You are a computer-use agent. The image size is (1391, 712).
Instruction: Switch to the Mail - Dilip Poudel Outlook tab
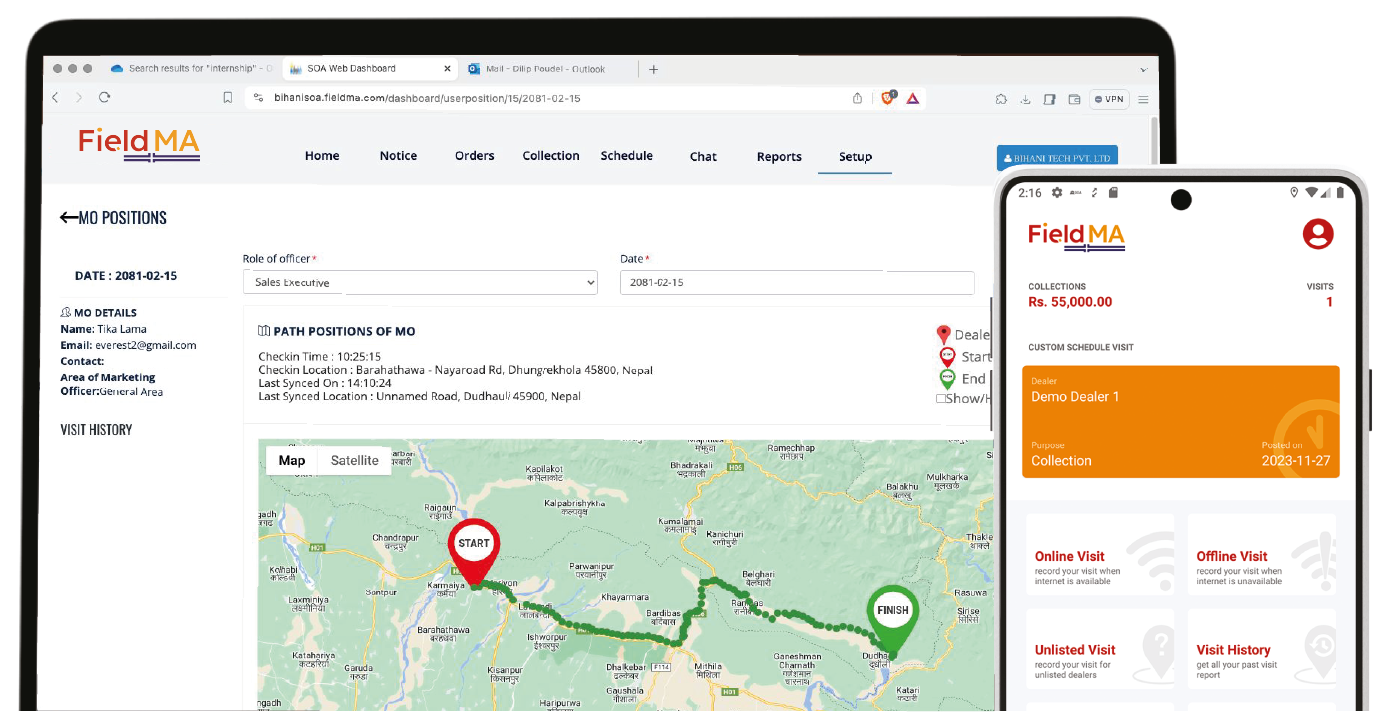click(546, 69)
